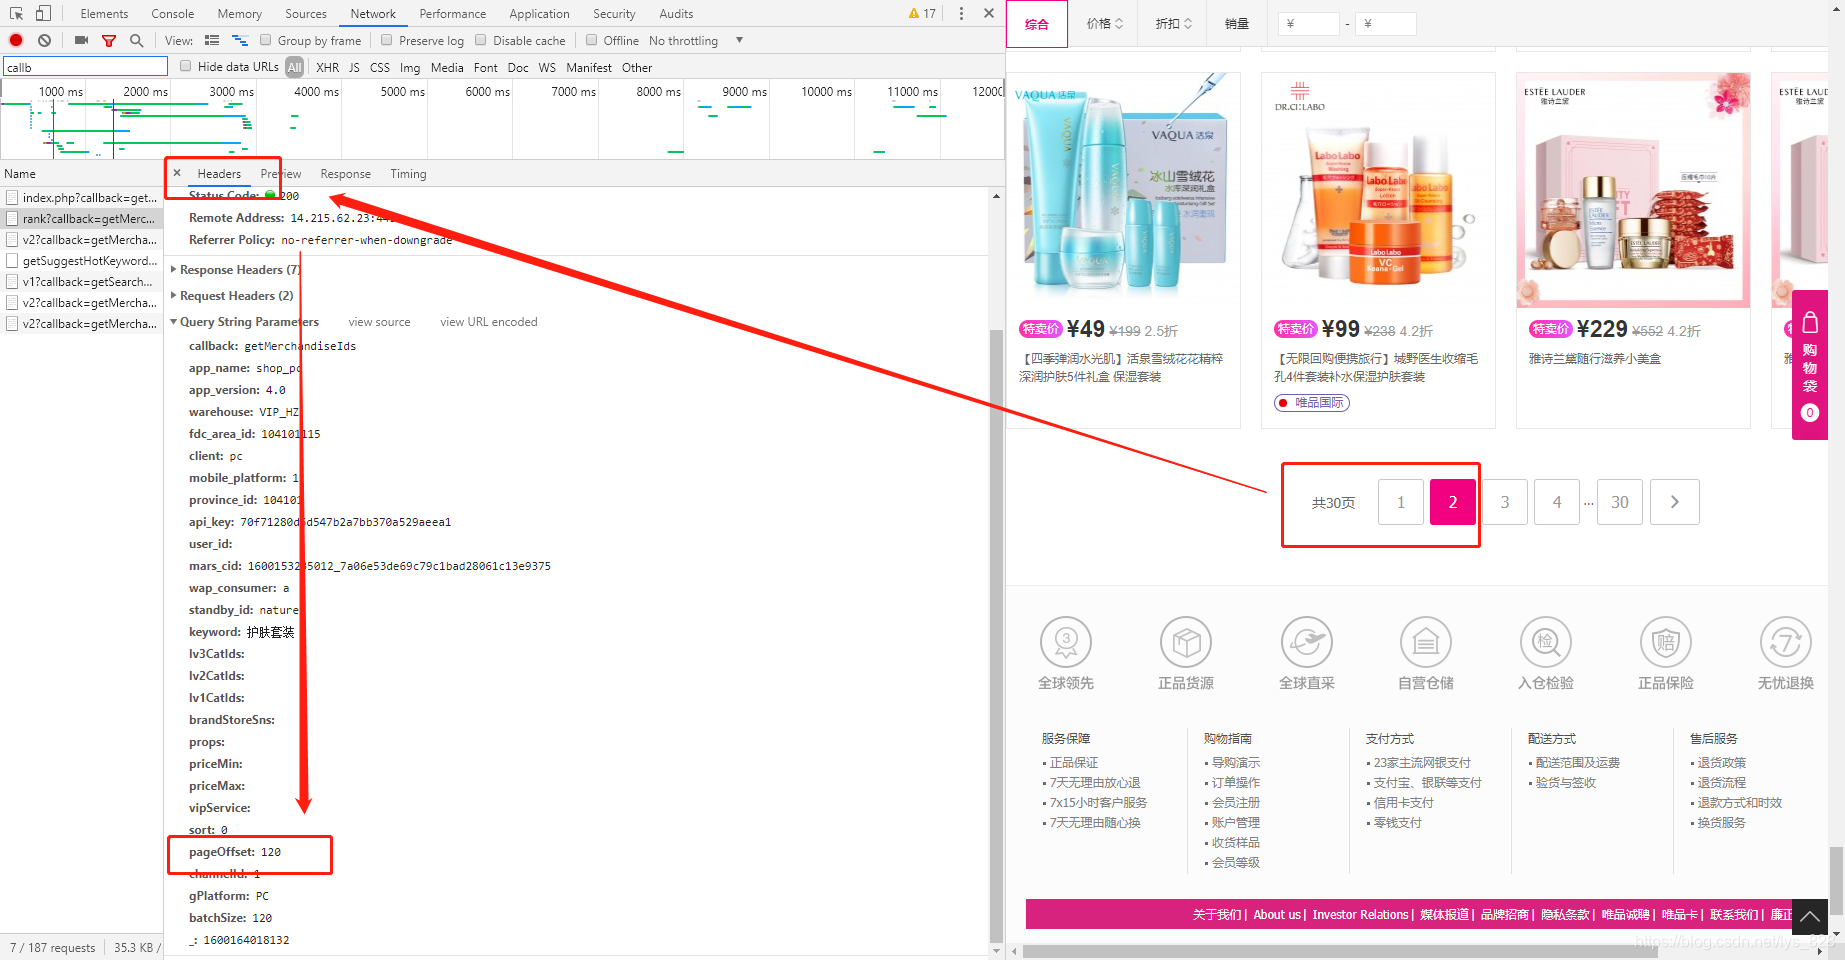
Task: Open the shopping bag sidebar icon
Action: point(1809,322)
